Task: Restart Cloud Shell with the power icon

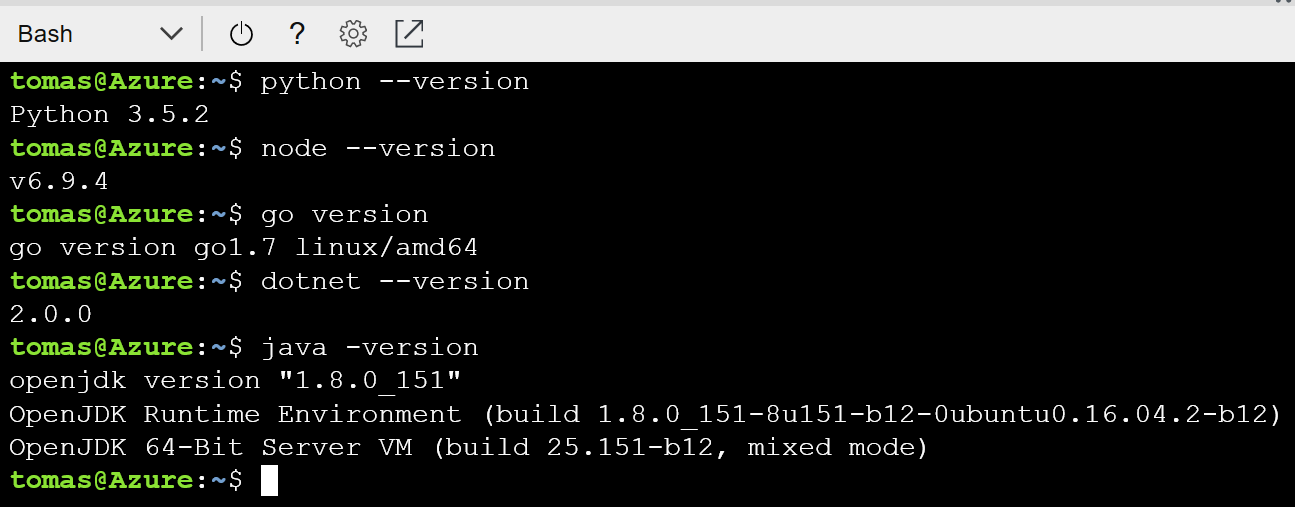Action: click(241, 34)
